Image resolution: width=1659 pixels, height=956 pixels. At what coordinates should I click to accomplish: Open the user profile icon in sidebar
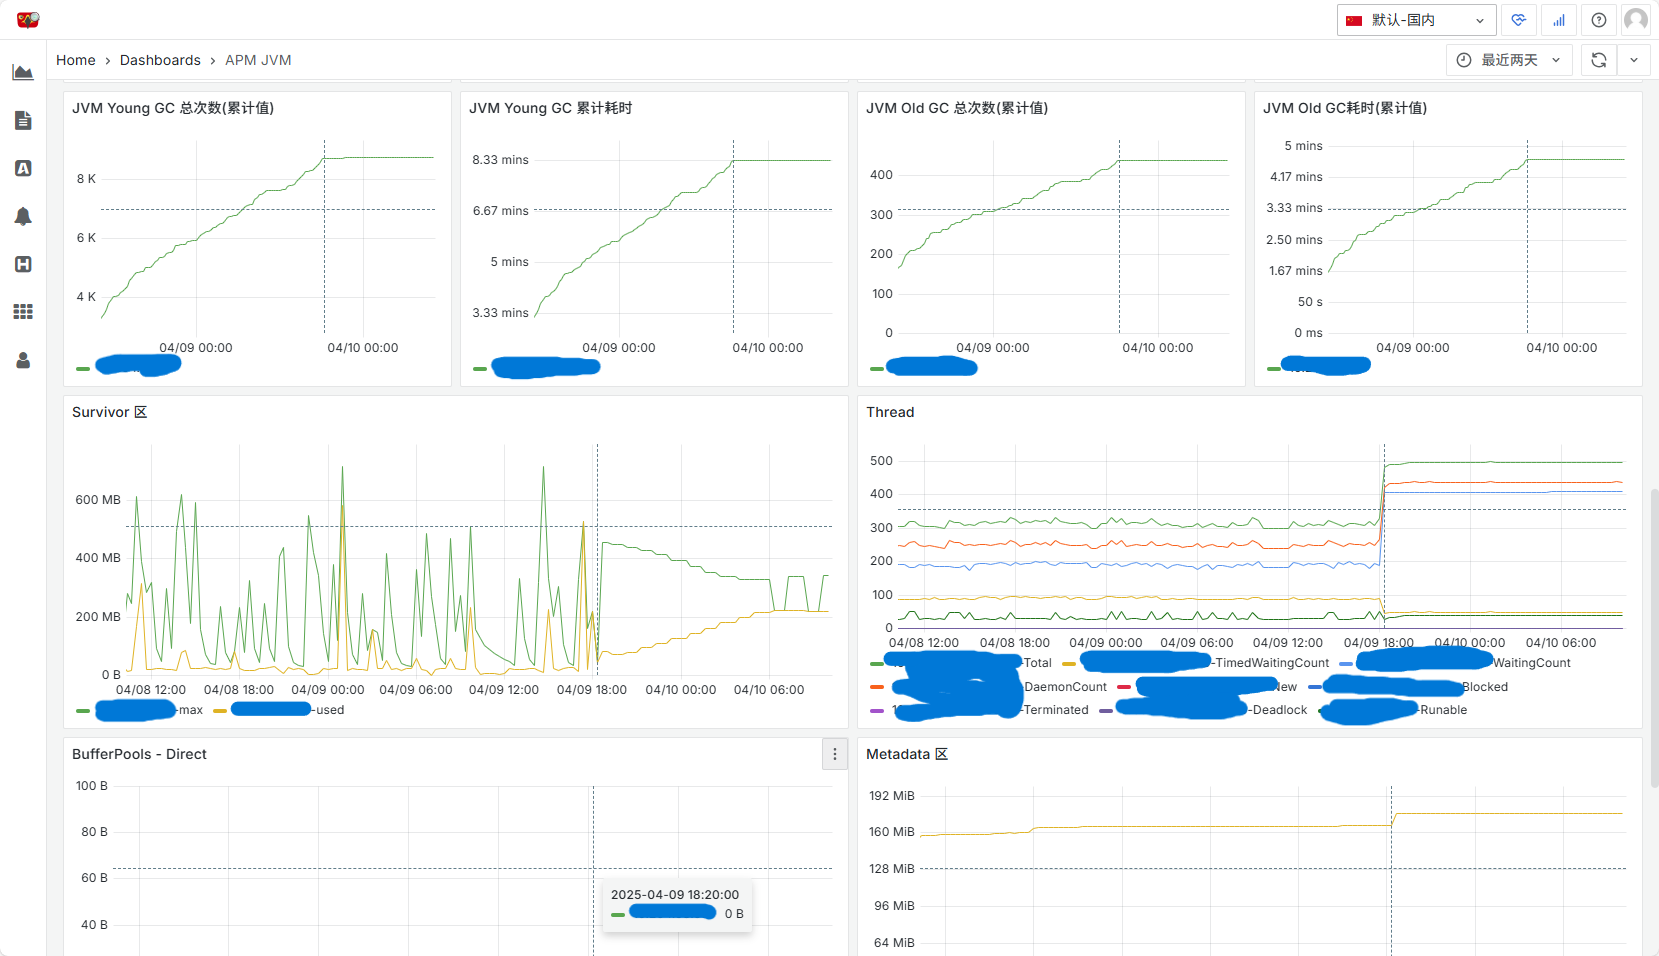[x=24, y=361]
